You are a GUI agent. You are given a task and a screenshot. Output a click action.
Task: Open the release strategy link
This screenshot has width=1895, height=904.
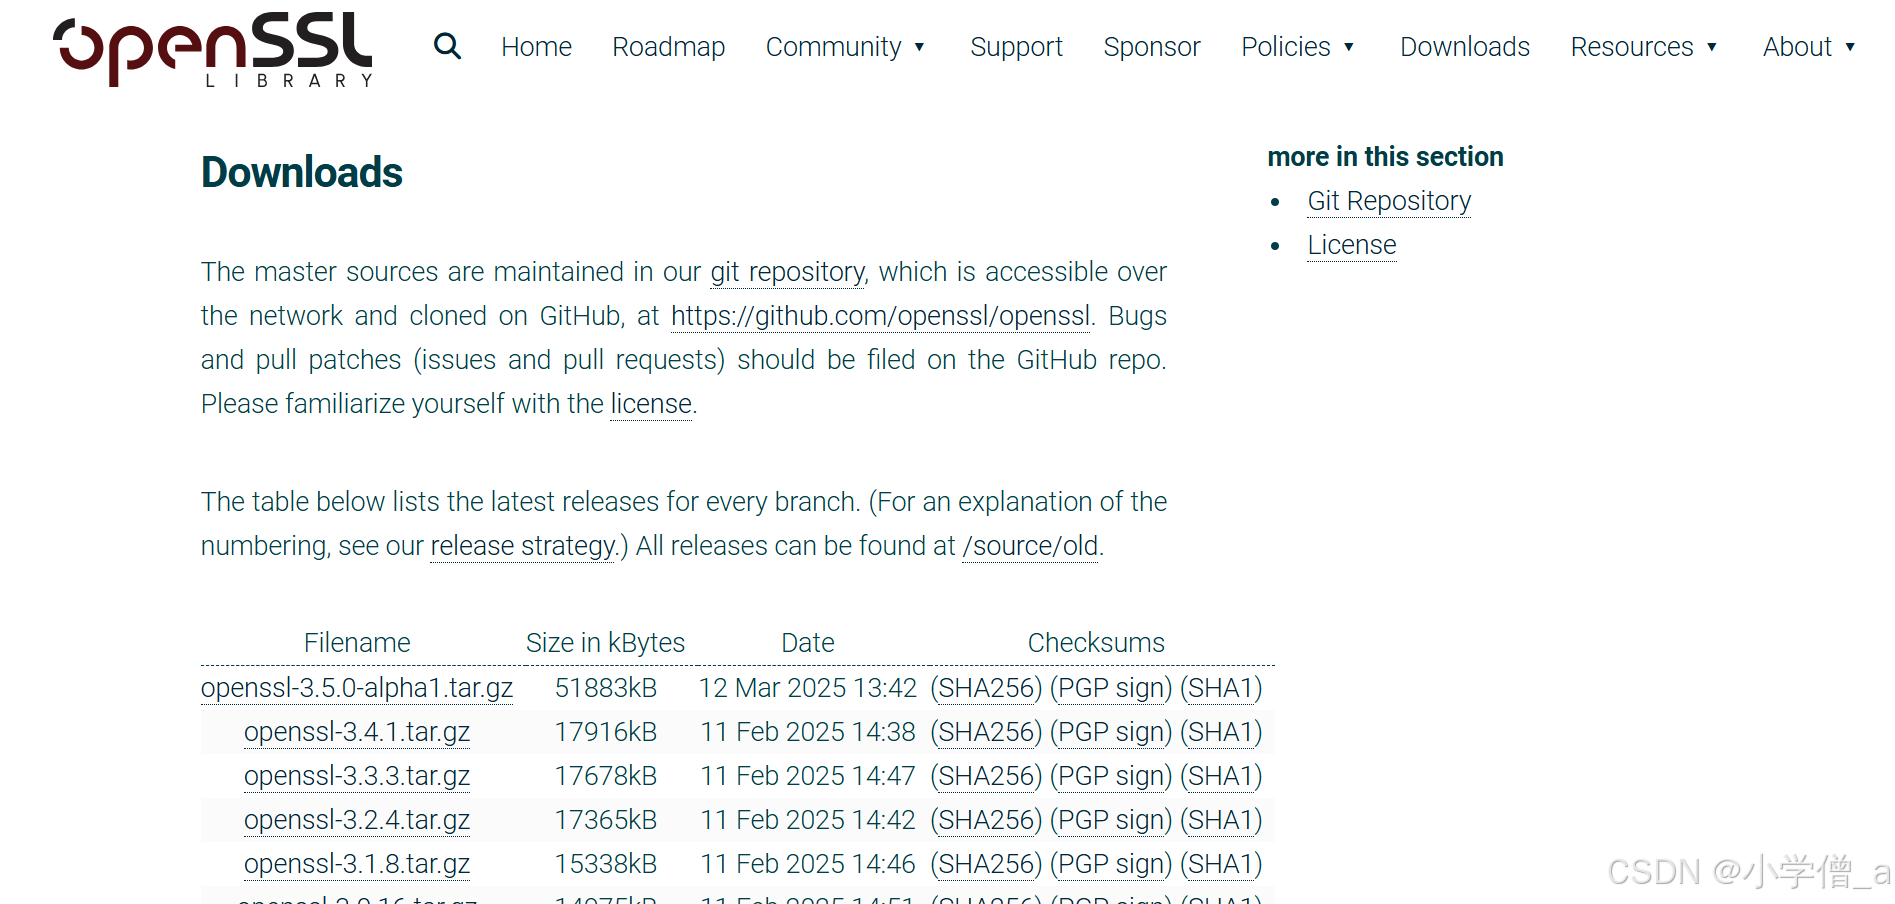(521, 546)
